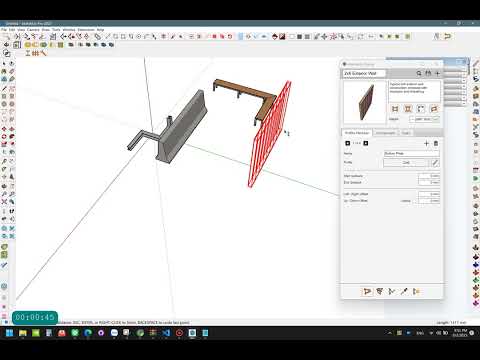Image resolution: width=480 pixels, height=360 pixels.
Task: Open the Draw menu
Action: (x=46, y=30)
